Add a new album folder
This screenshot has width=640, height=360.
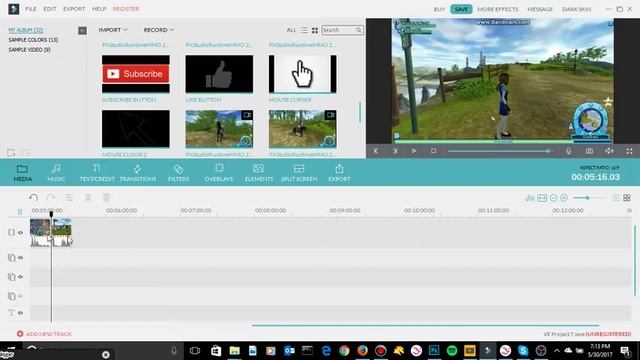[11, 153]
